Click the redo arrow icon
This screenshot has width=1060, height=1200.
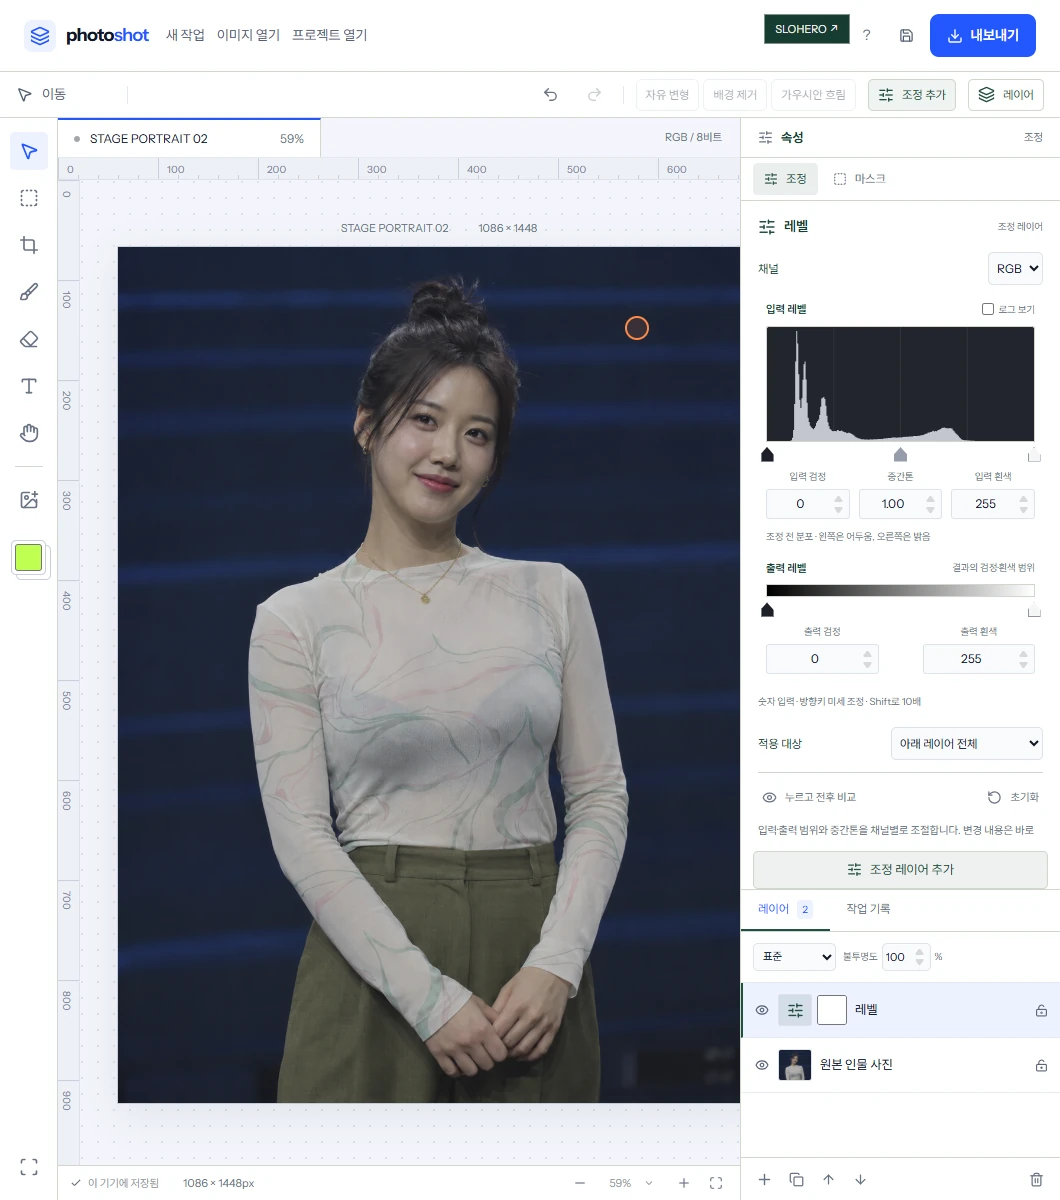pyautogui.click(x=594, y=95)
